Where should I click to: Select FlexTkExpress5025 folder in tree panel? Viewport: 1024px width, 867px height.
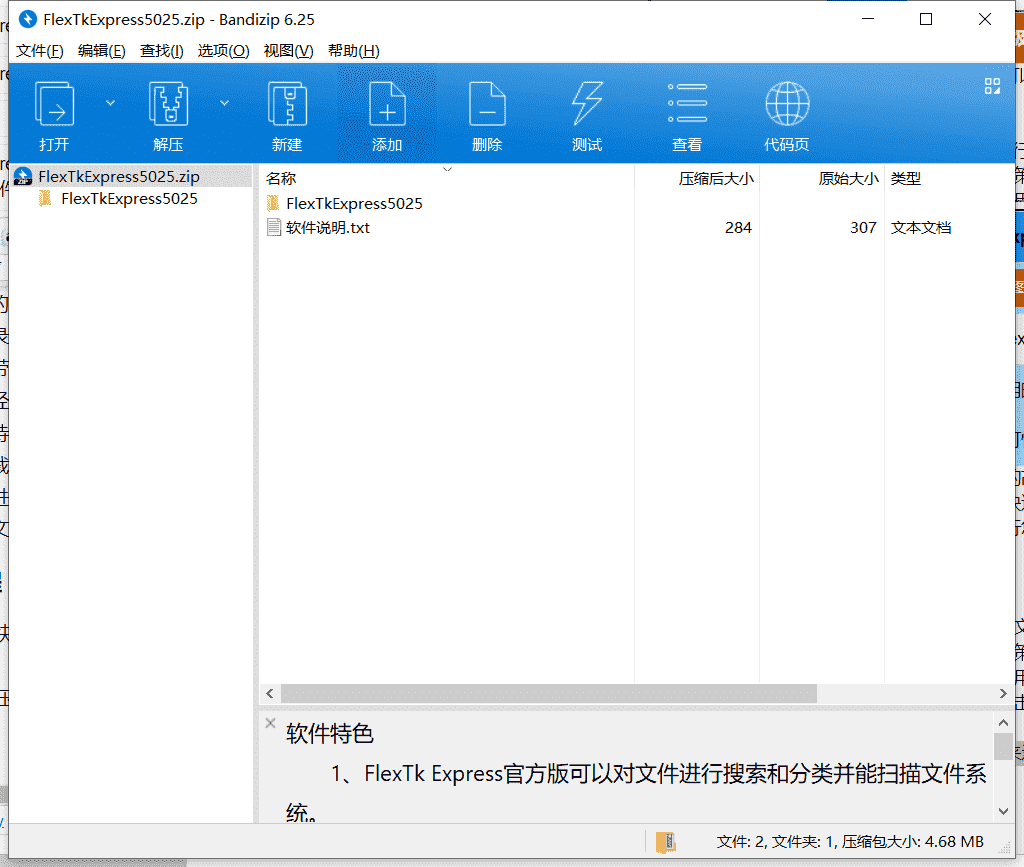129,198
